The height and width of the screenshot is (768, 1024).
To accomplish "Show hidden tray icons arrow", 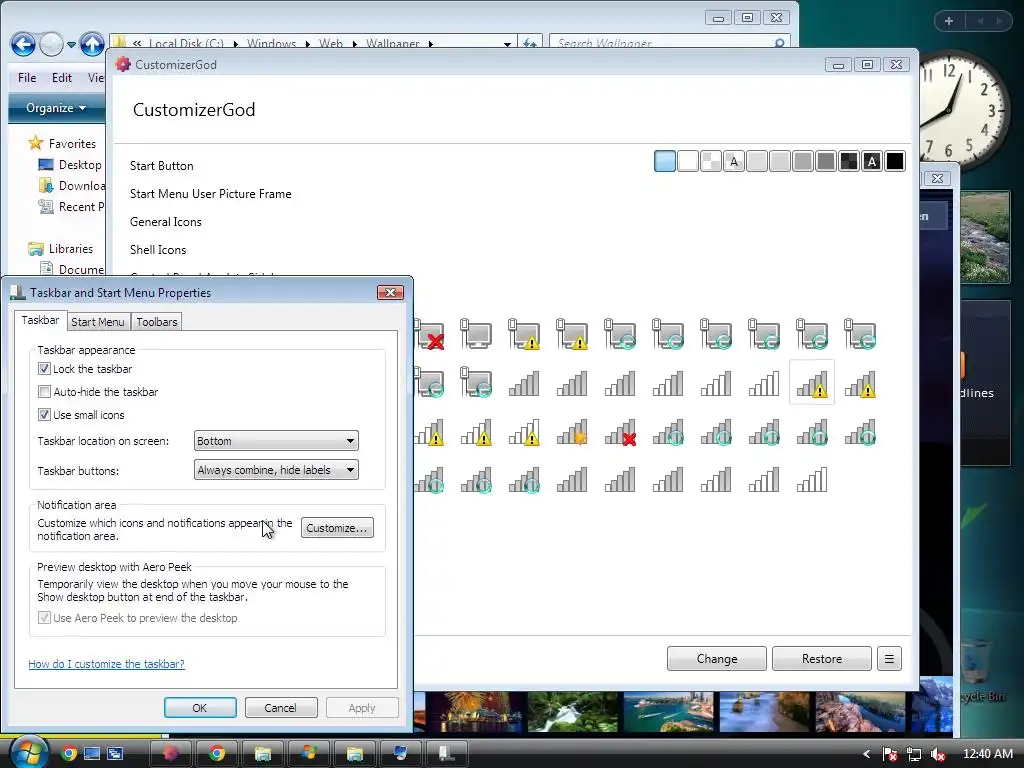I will [x=867, y=754].
